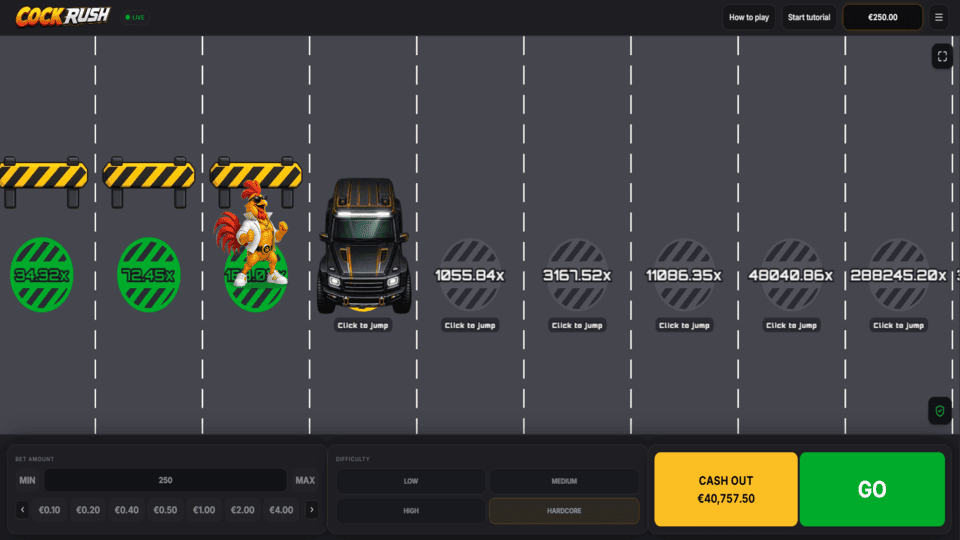The image size is (960, 540).
Task: Click the 72.45x green multiplier disc
Action: pyautogui.click(x=149, y=275)
